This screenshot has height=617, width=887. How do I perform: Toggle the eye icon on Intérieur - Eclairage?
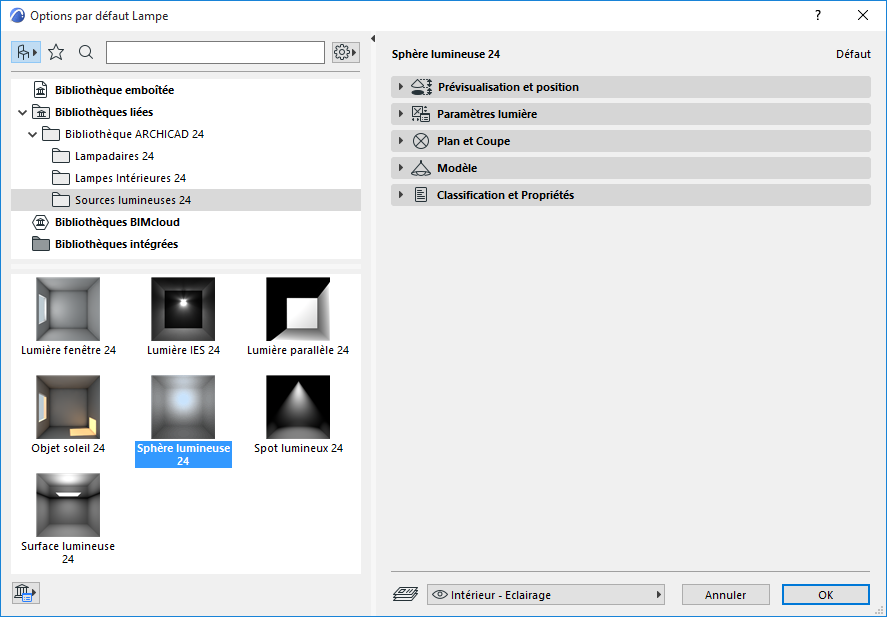click(440, 594)
